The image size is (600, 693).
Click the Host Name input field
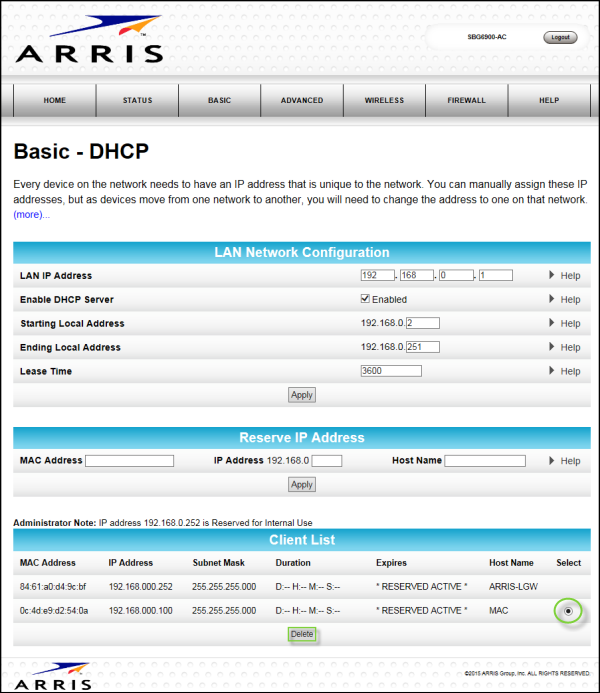pos(485,461)
